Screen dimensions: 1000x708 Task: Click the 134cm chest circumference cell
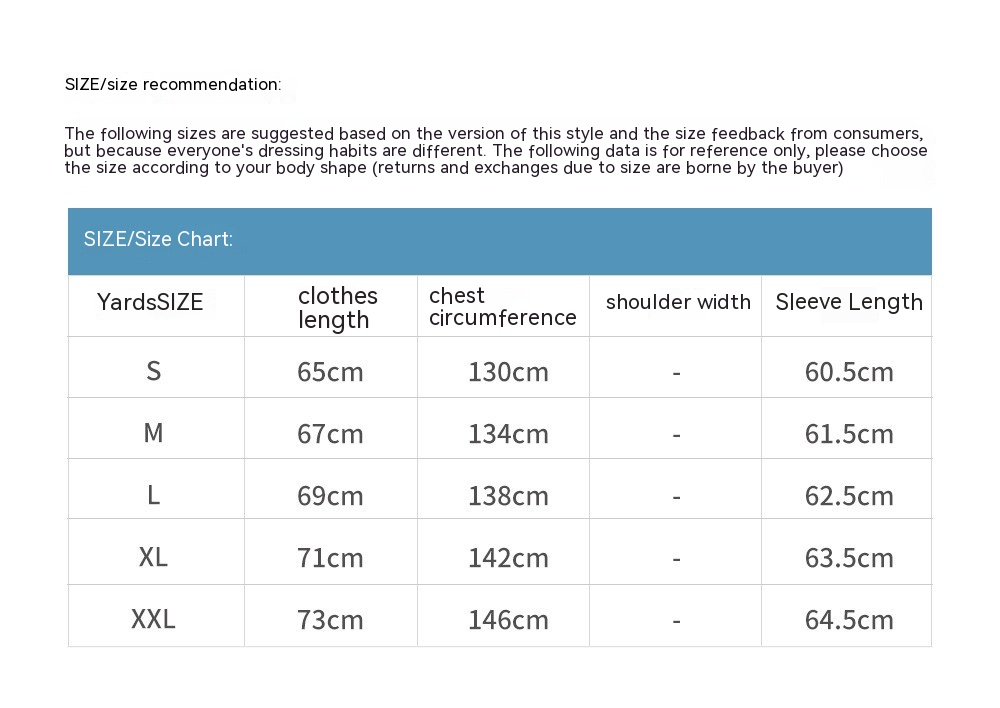(508, 434)
